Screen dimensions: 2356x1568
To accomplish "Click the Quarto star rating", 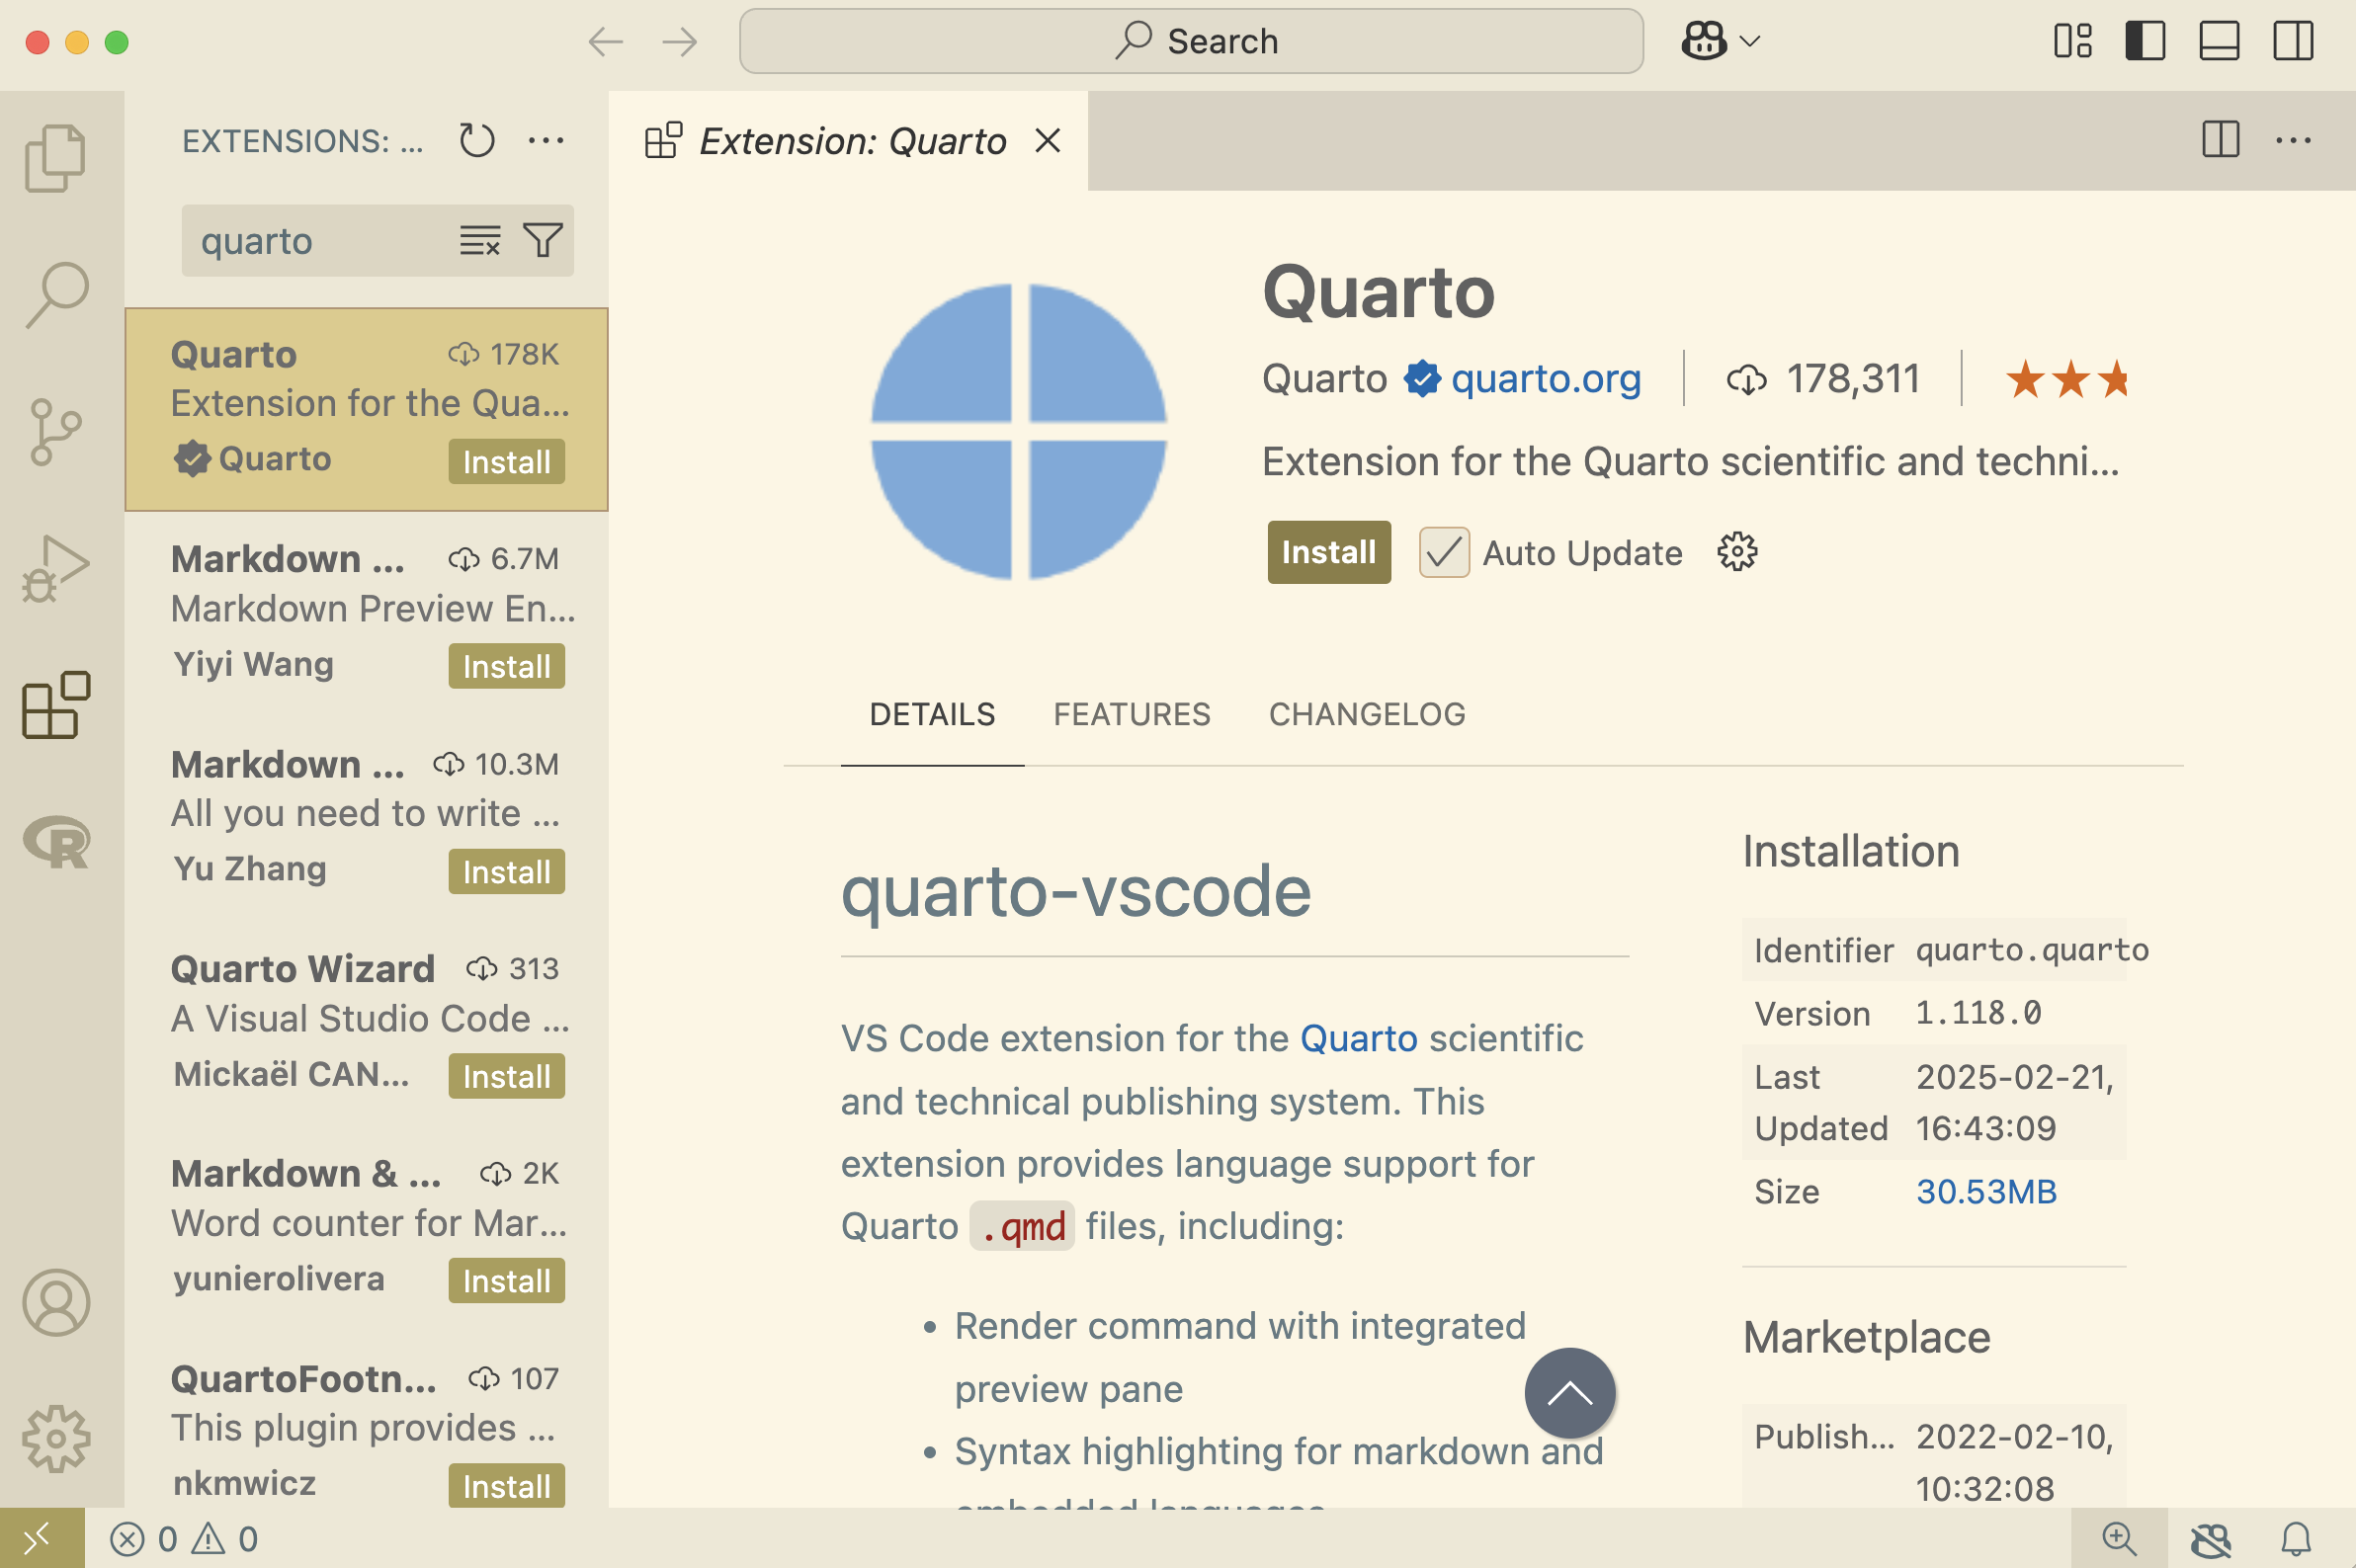I will point(2067,379).
